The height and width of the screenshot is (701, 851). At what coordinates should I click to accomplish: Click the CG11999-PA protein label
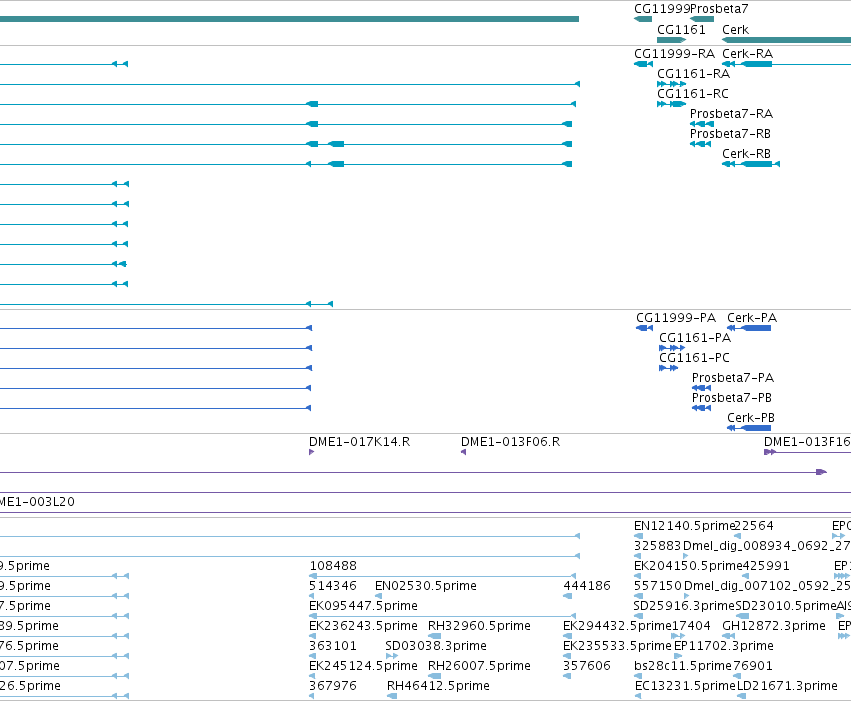pos(676,318)
